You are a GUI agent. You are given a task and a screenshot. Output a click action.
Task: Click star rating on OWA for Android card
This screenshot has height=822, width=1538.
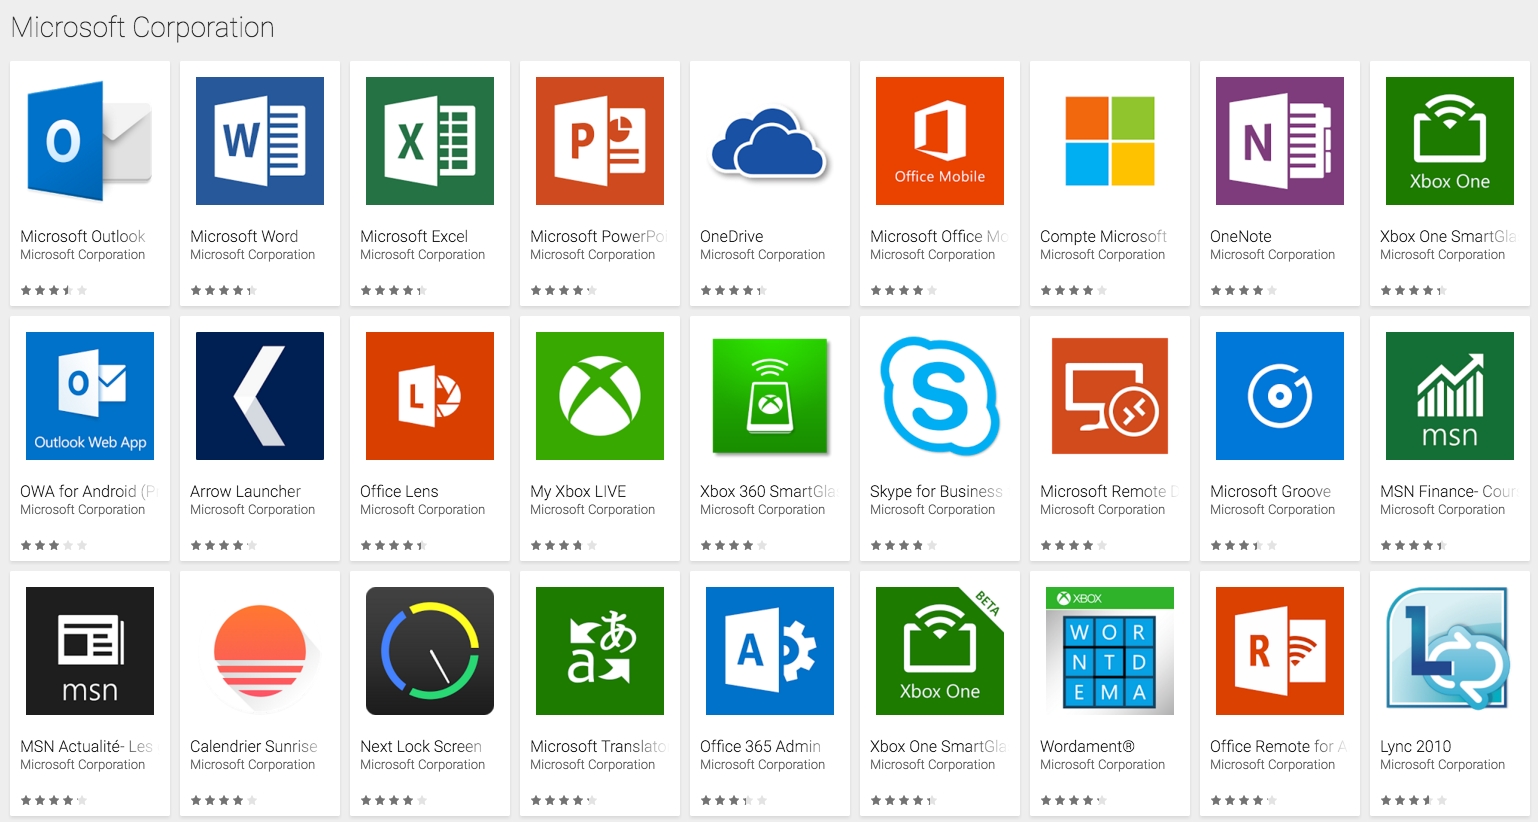point(54,546)
